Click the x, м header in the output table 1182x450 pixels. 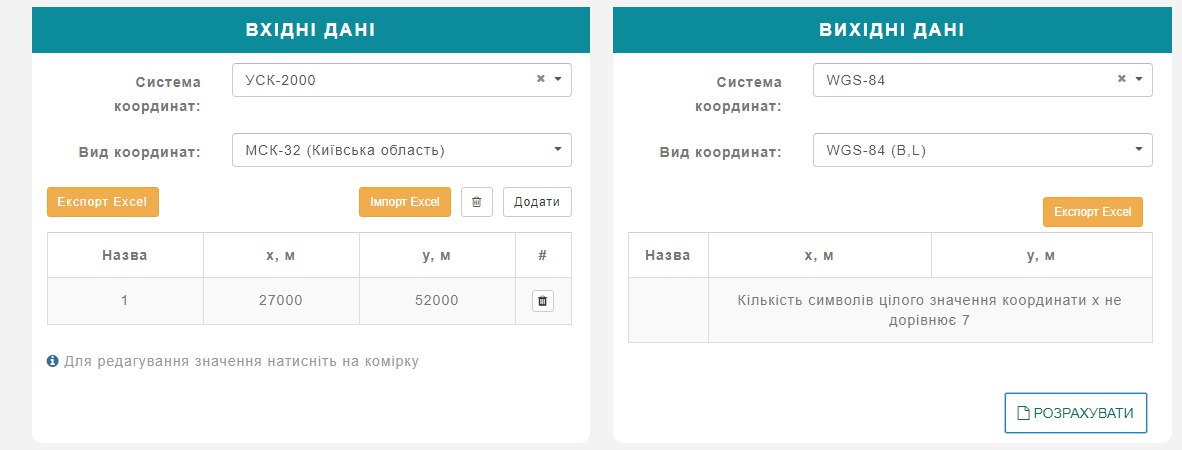point(819,256)
